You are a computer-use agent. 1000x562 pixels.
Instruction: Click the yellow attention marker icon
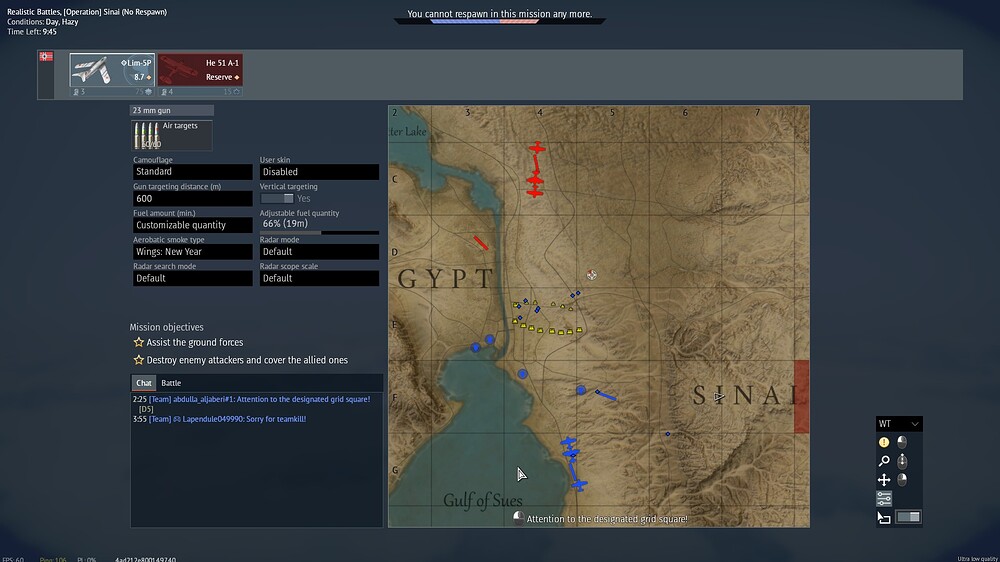pyautogui.click(x=884, y=442)
